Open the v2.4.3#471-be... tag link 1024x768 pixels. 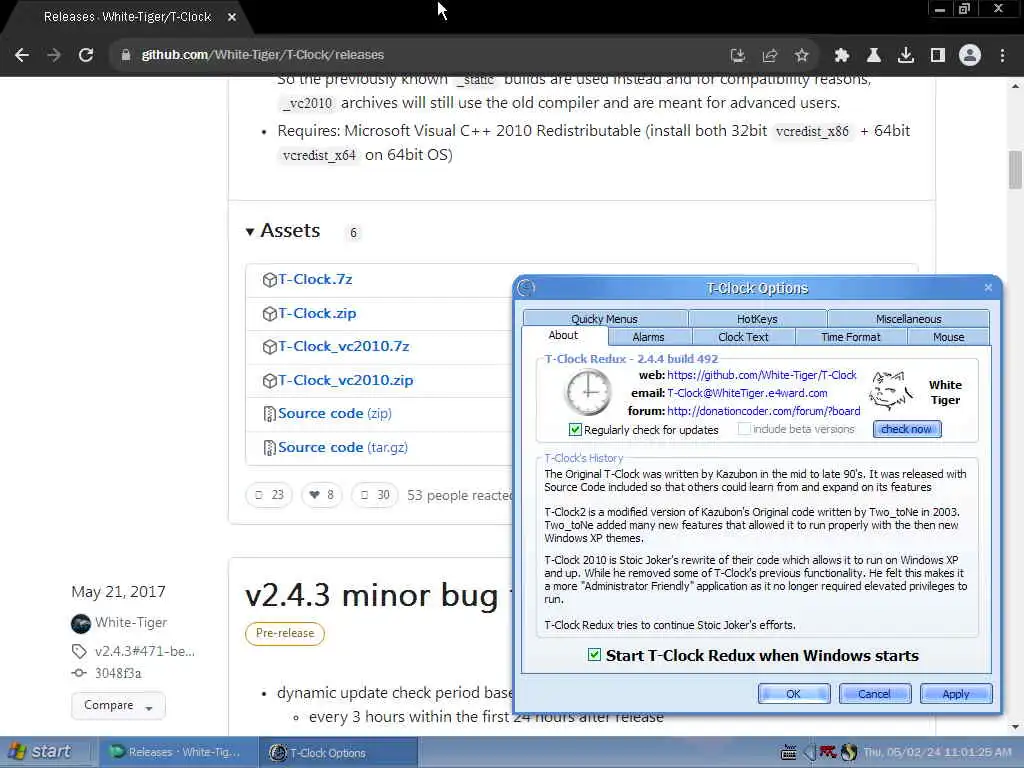(144, 651)
